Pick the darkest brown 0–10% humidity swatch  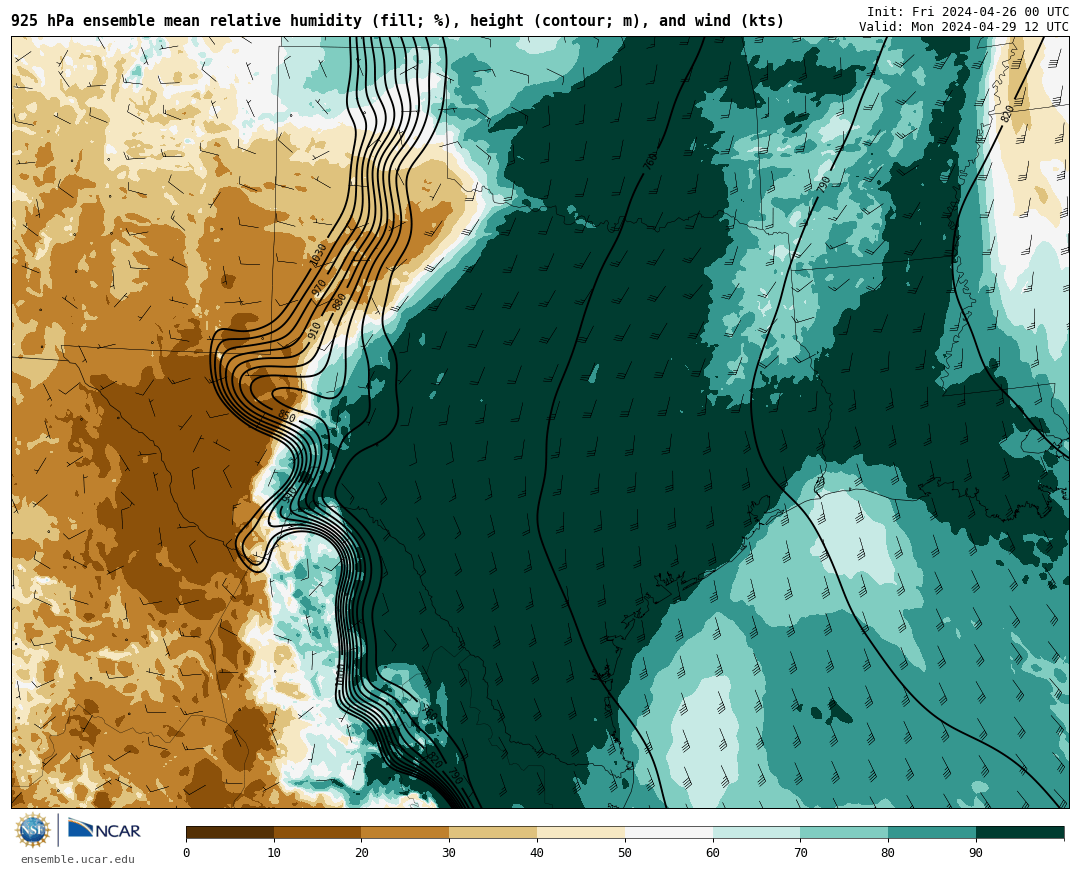(x=230, y=832)
